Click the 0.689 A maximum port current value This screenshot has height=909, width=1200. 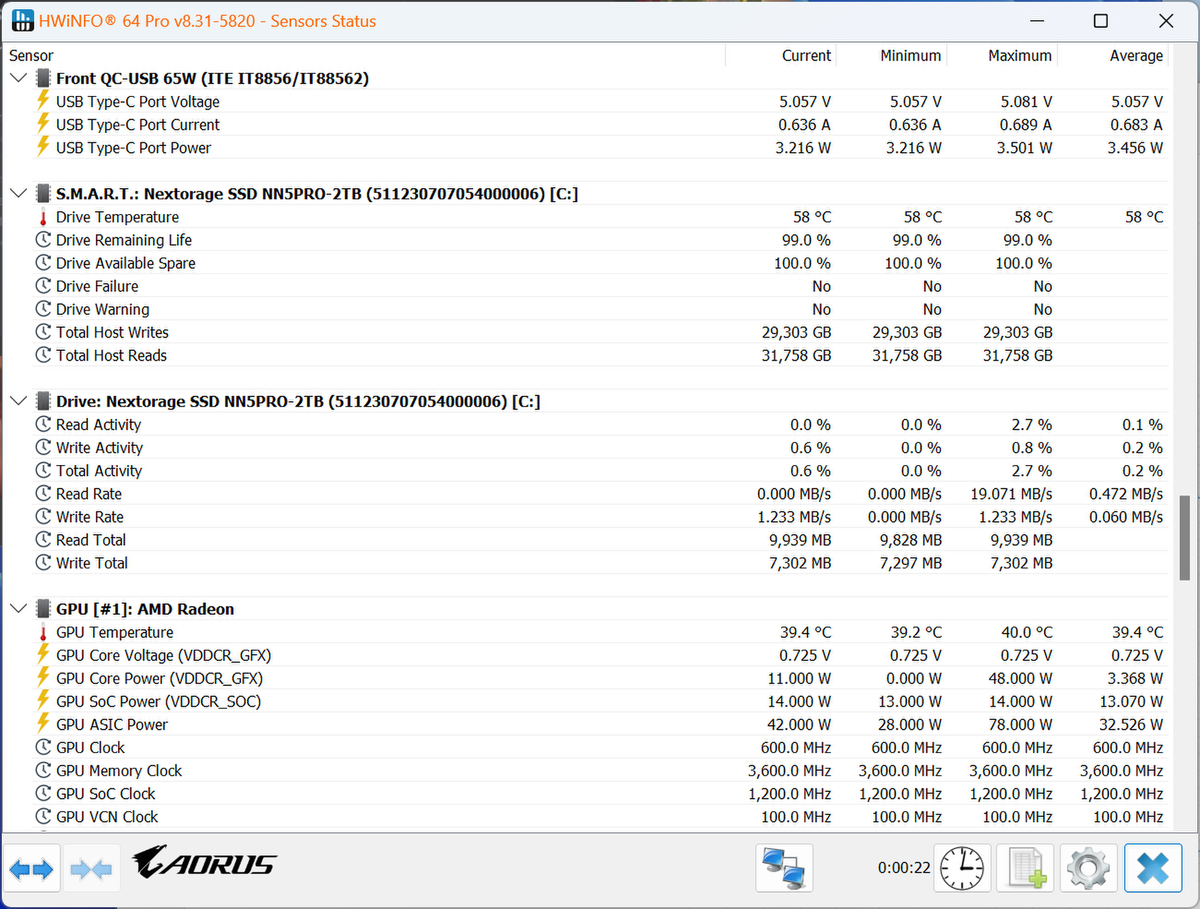click(1026, 124)
